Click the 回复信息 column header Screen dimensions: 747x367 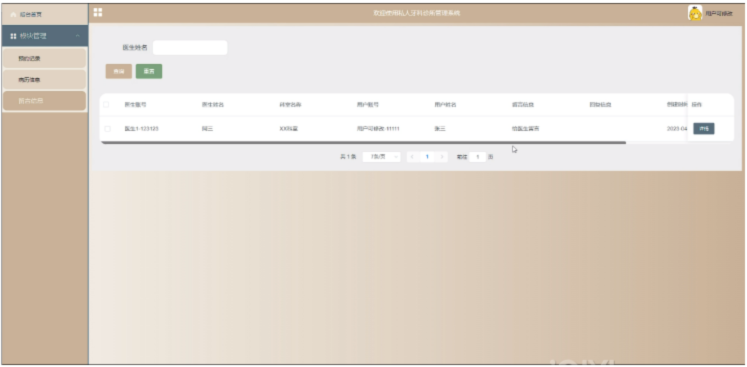coord(600,105)
